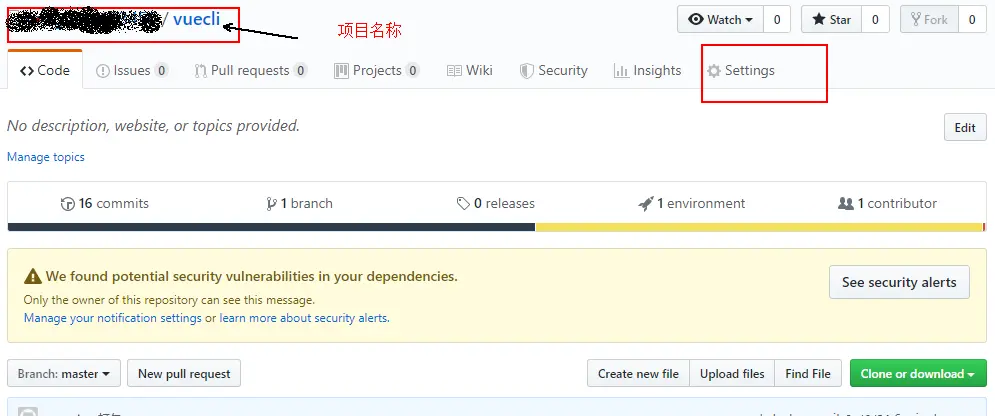This screenshot has width=995, height=416.
Task: Show the 1 contributor page
Action: [887, 204]
